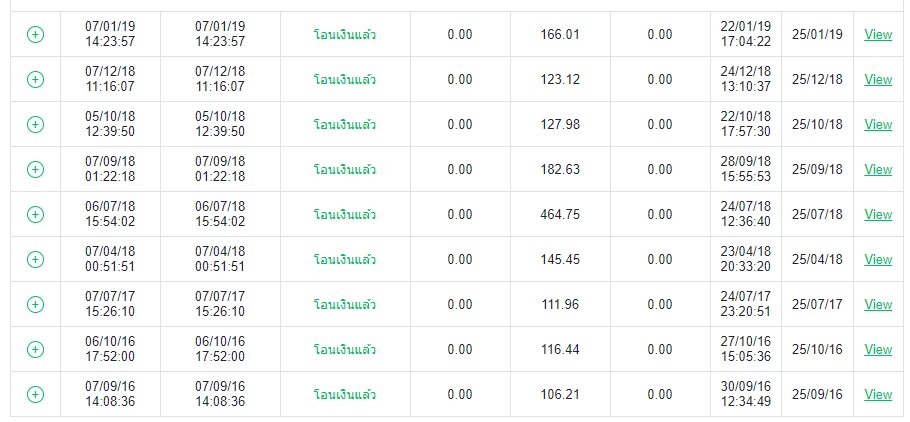Click View for the 25/04/18 row

(x=878, y=259)
